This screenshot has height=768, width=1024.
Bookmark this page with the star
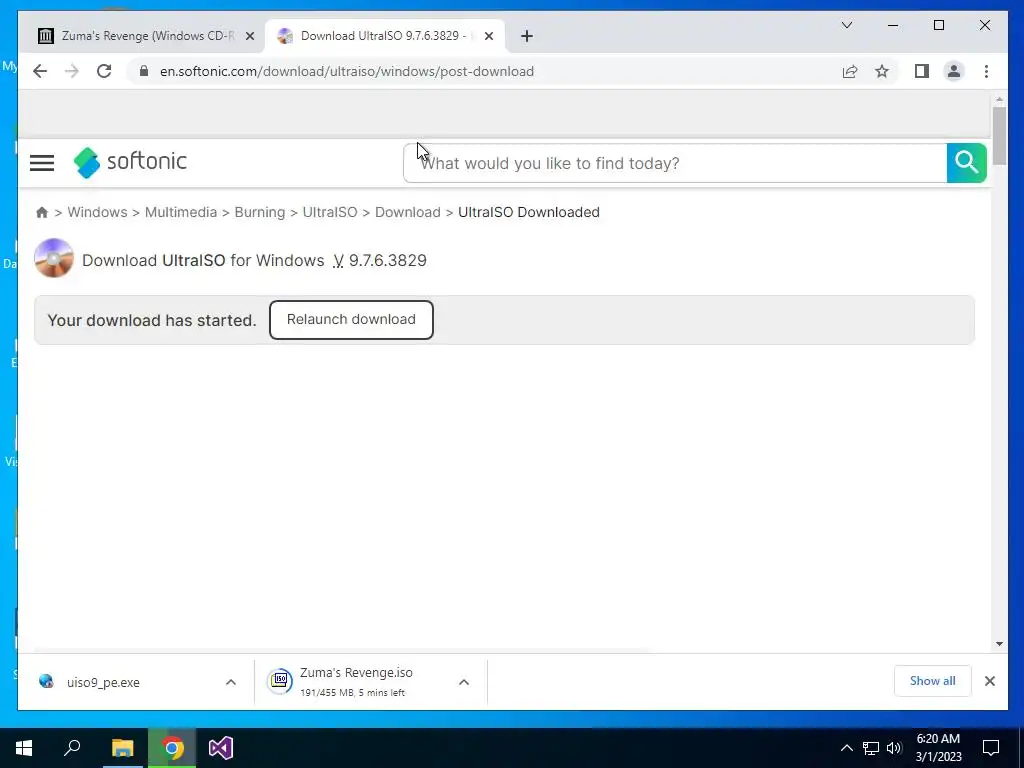coord(882,71)
